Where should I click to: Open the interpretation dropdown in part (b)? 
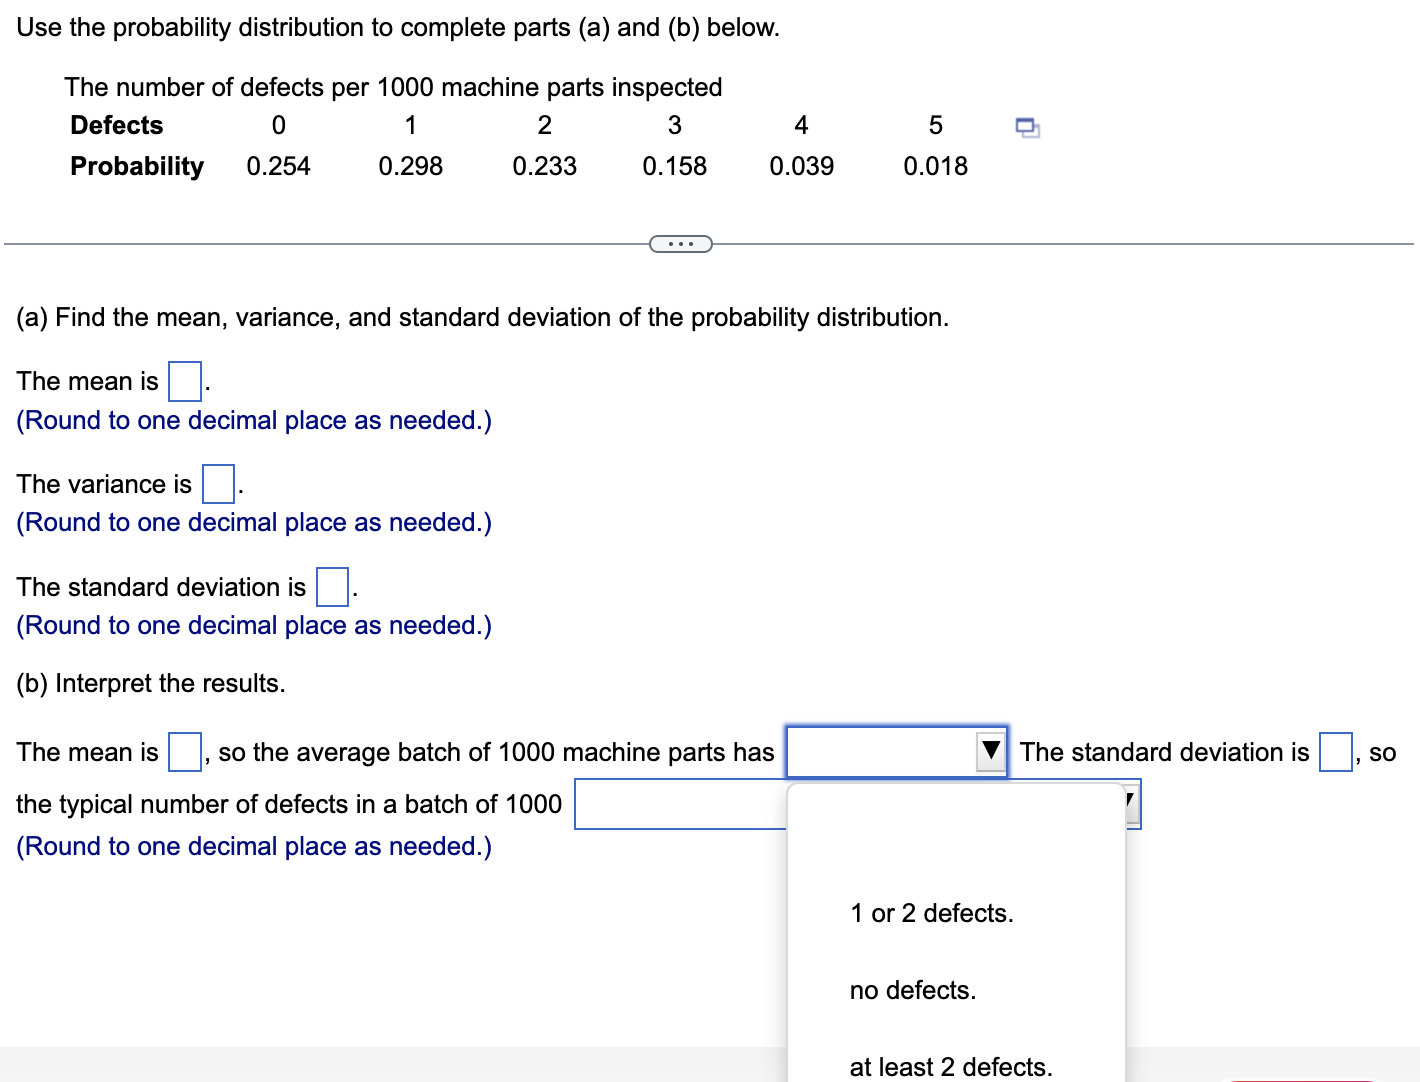coord(895,752)
